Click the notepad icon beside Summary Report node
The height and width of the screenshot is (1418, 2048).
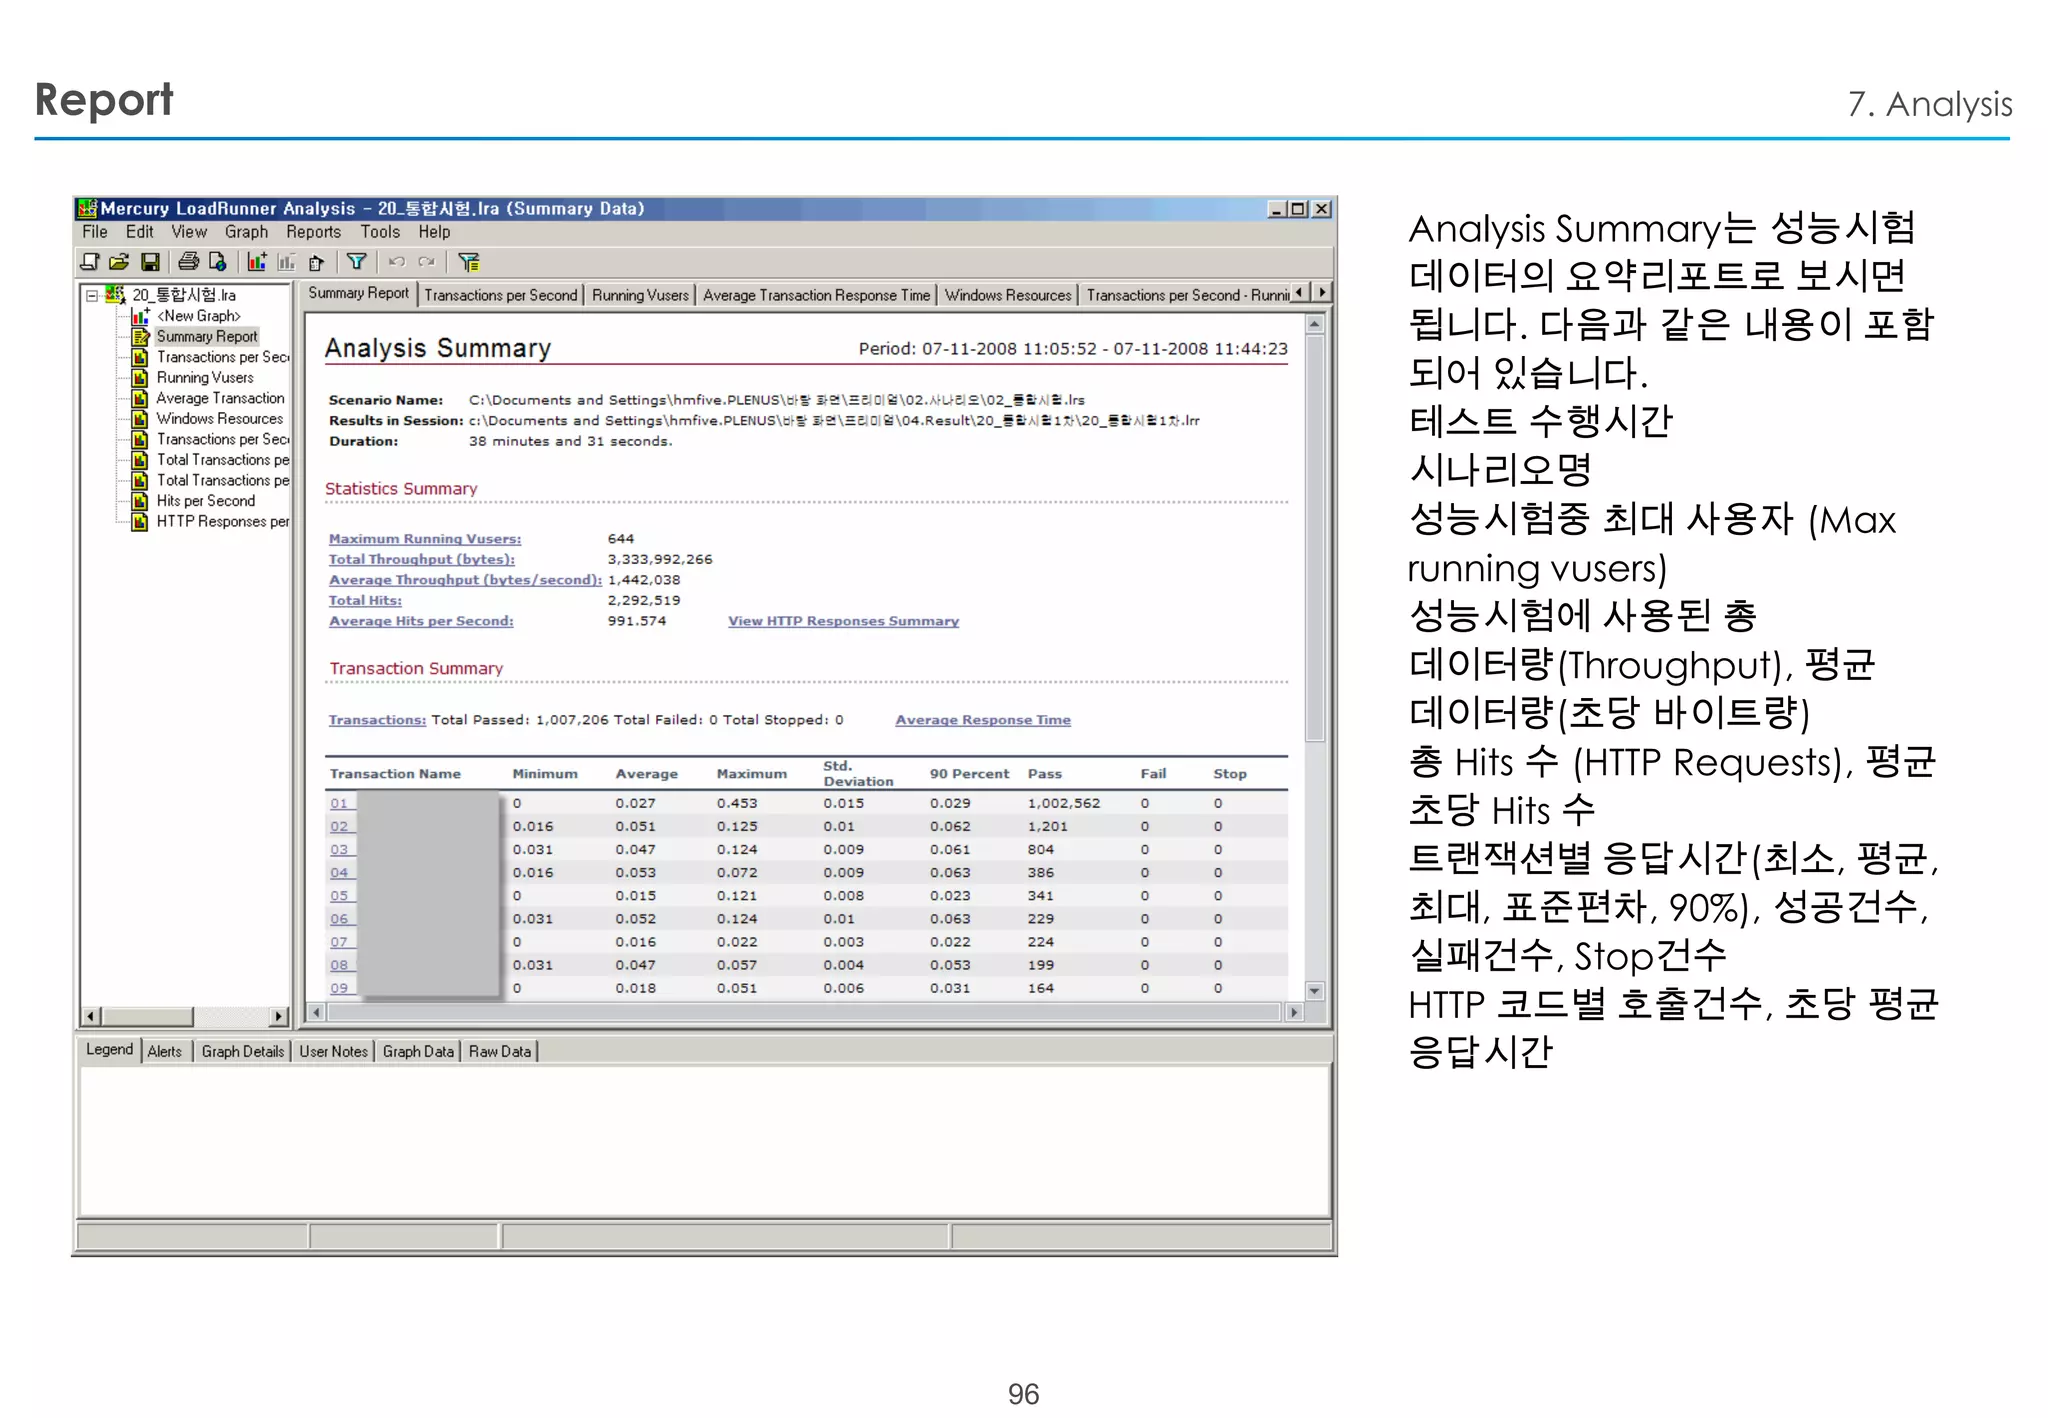coord(141,337)
